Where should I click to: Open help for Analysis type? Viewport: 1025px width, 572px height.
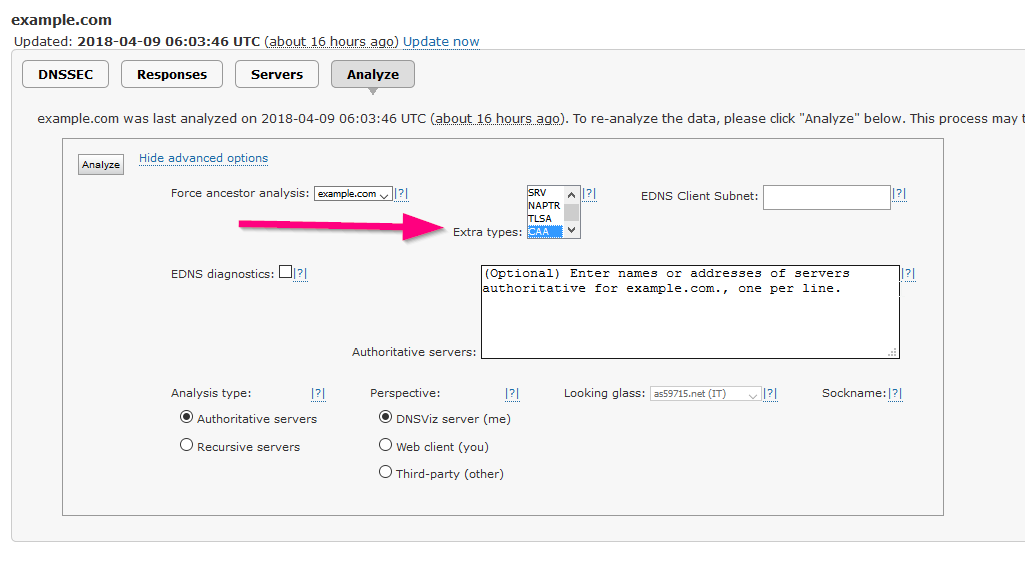tap(318, 393)
